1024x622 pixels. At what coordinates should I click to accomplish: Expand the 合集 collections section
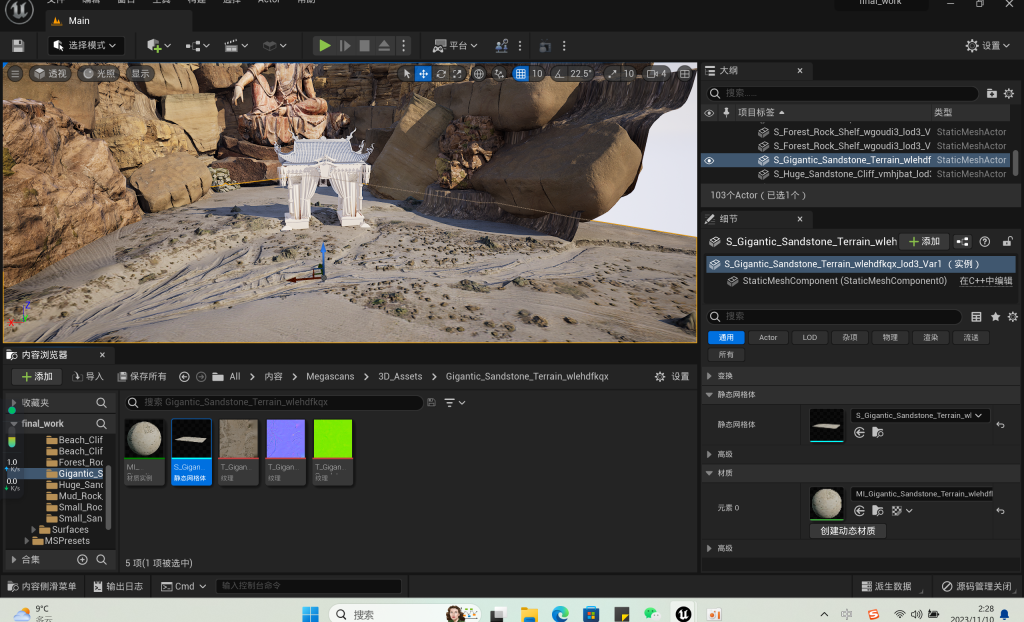(x=14, y=560)
